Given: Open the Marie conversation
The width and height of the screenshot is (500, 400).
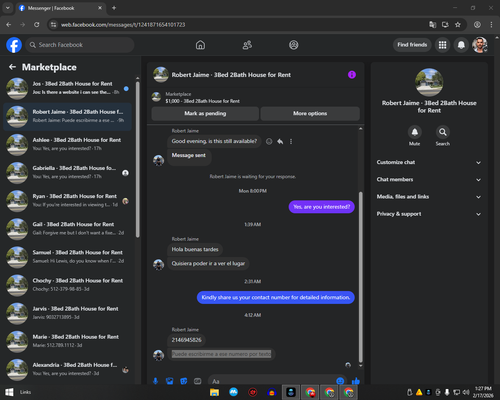Looking at the screenshot, I should click(x=68, y=341).
